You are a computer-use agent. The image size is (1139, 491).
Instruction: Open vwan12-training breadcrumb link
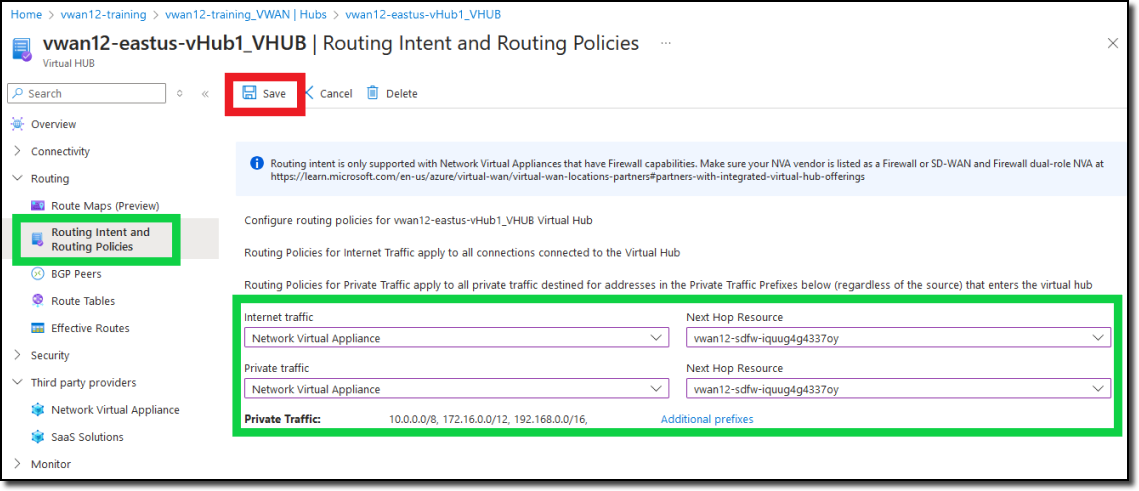(x=103, y=14)
